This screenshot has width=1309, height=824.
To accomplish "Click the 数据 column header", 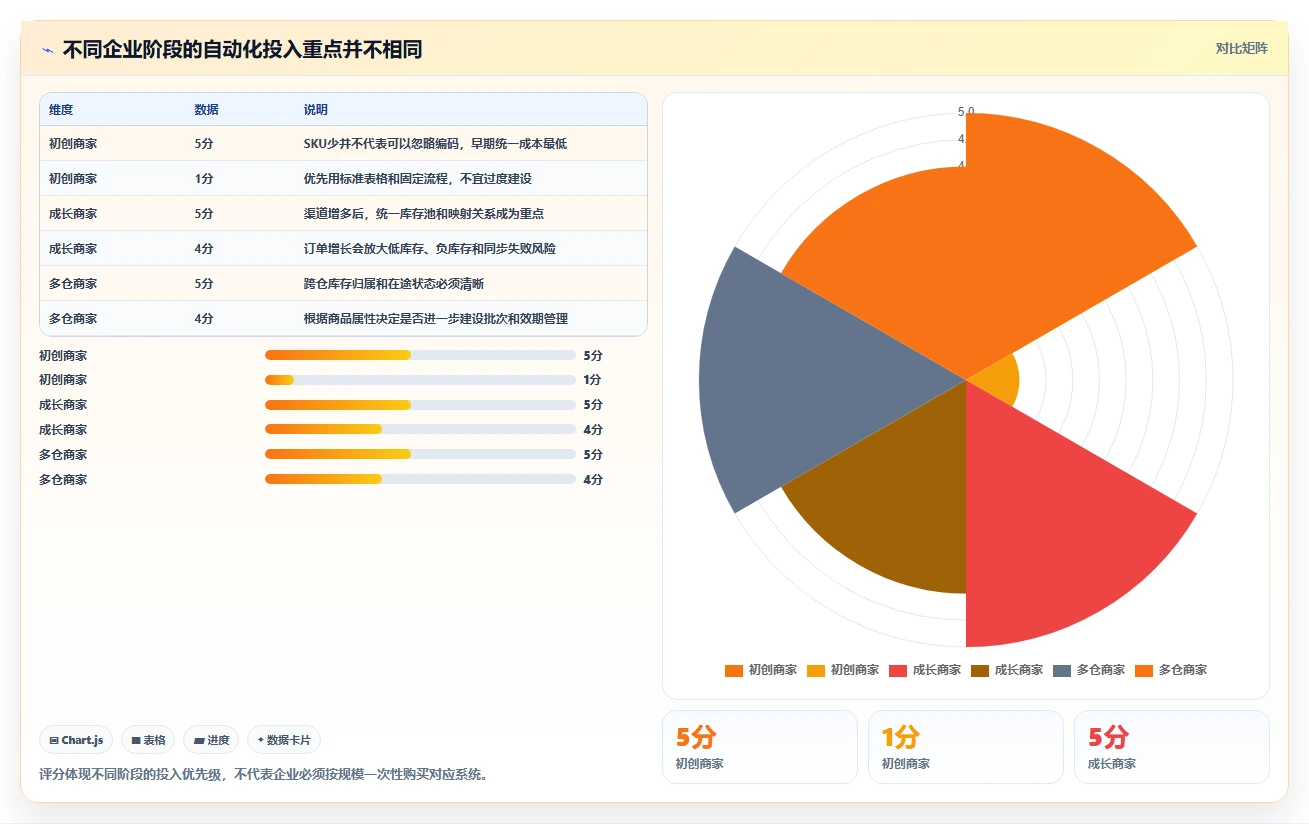I will click(x=207, y=110).
